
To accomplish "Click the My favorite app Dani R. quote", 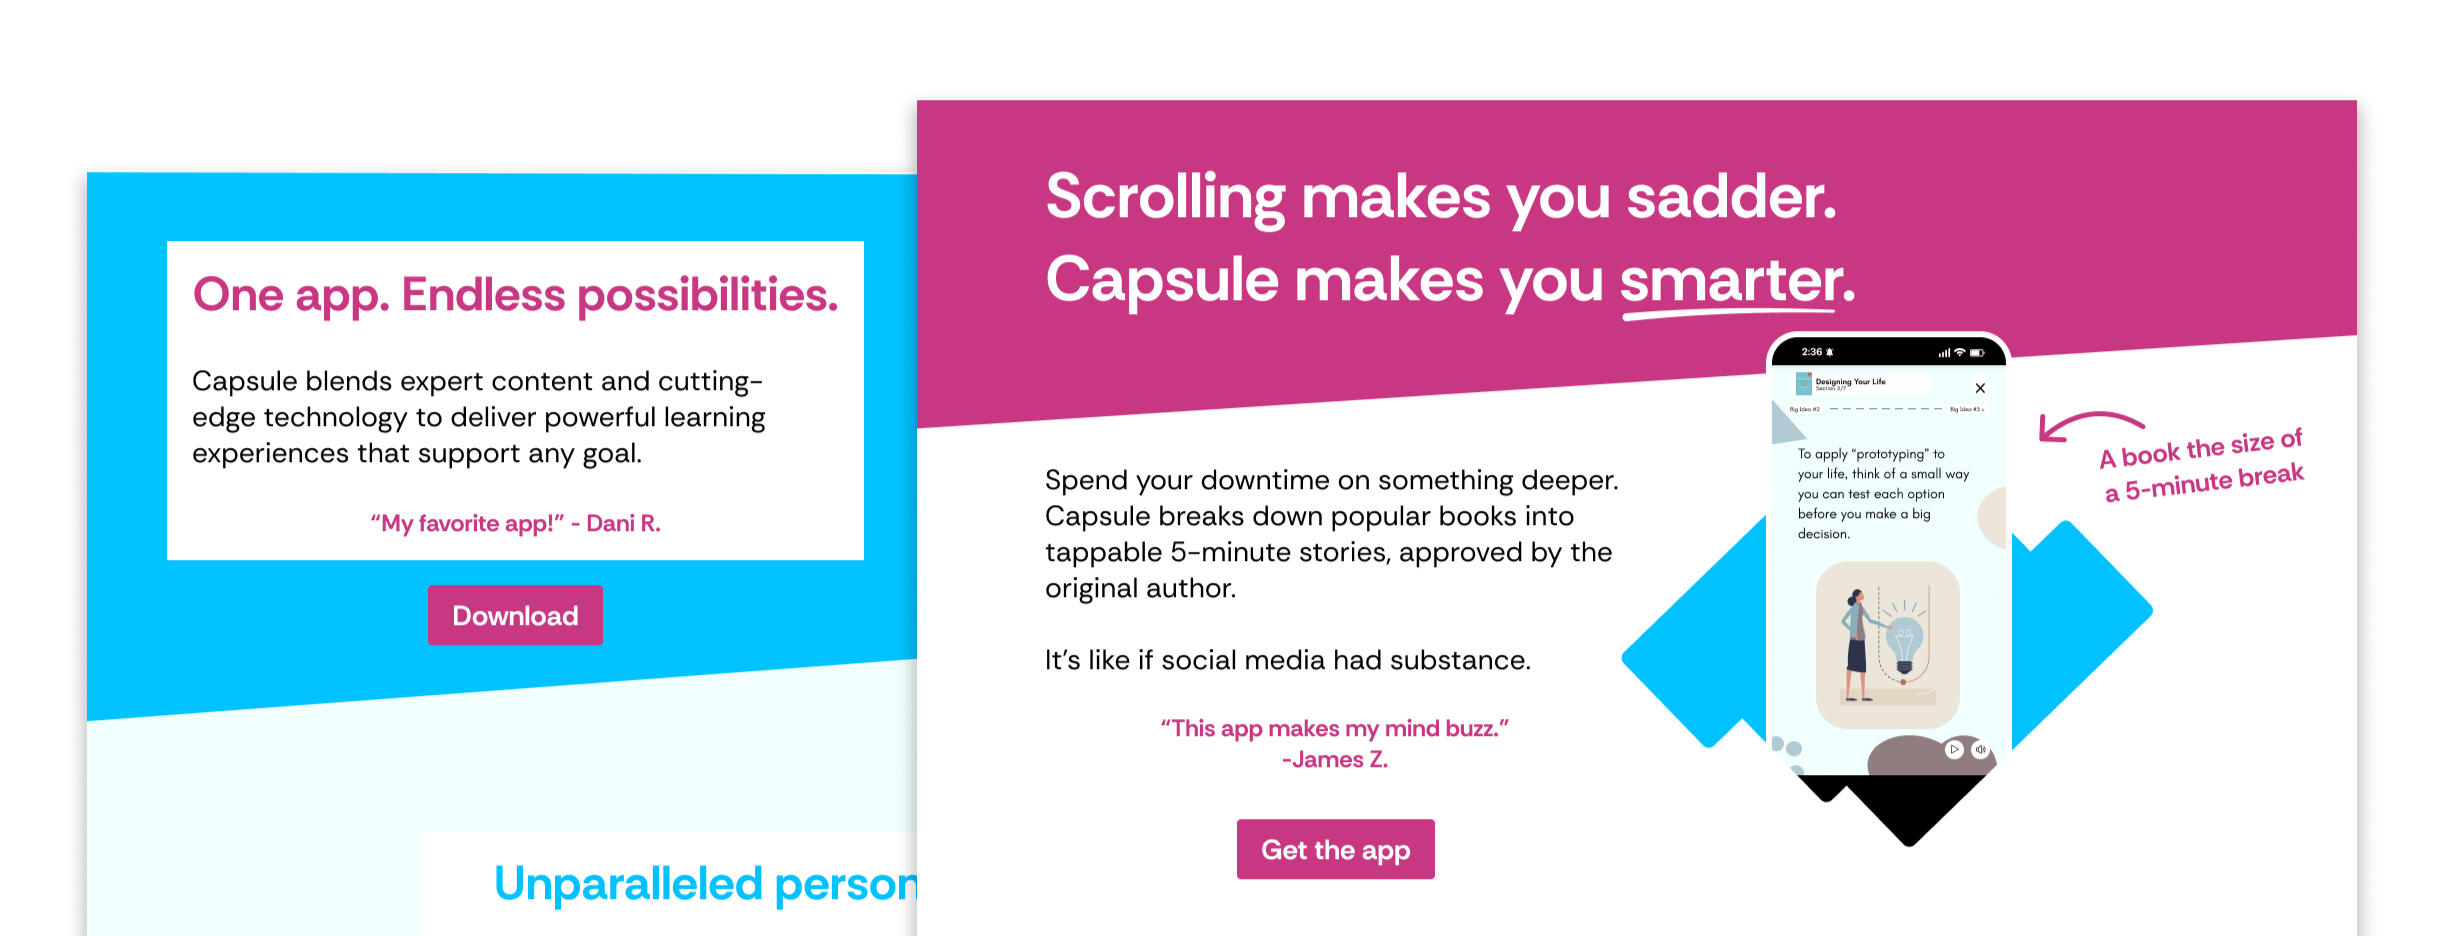I will tap(515, 523).
